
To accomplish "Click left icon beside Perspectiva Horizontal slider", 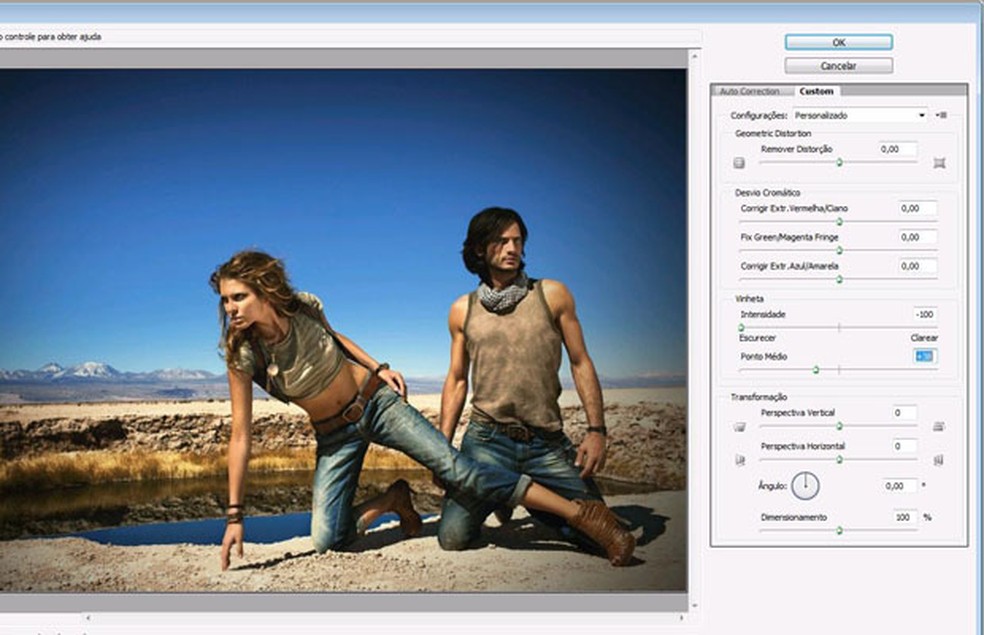I will (x=739, y=460).
